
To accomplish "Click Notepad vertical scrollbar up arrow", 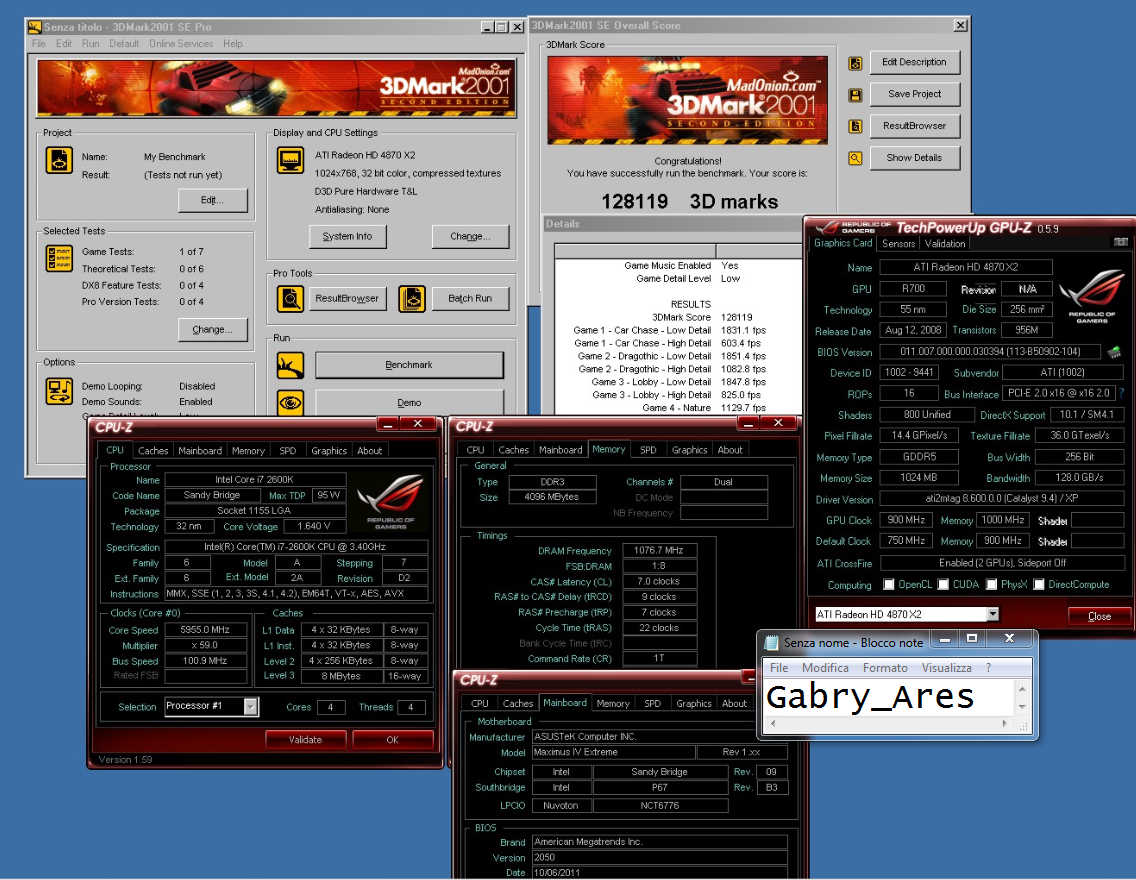I will (1022, 688).
